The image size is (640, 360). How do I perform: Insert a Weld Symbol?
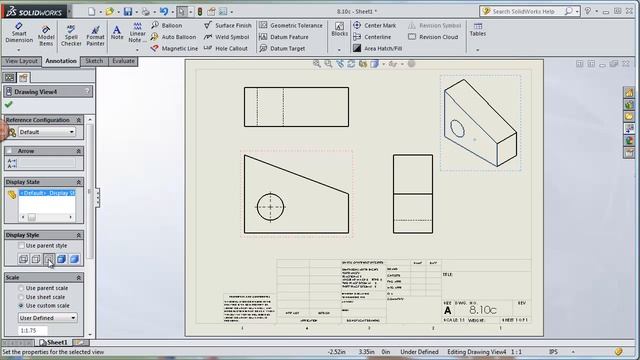coord(227,37)
